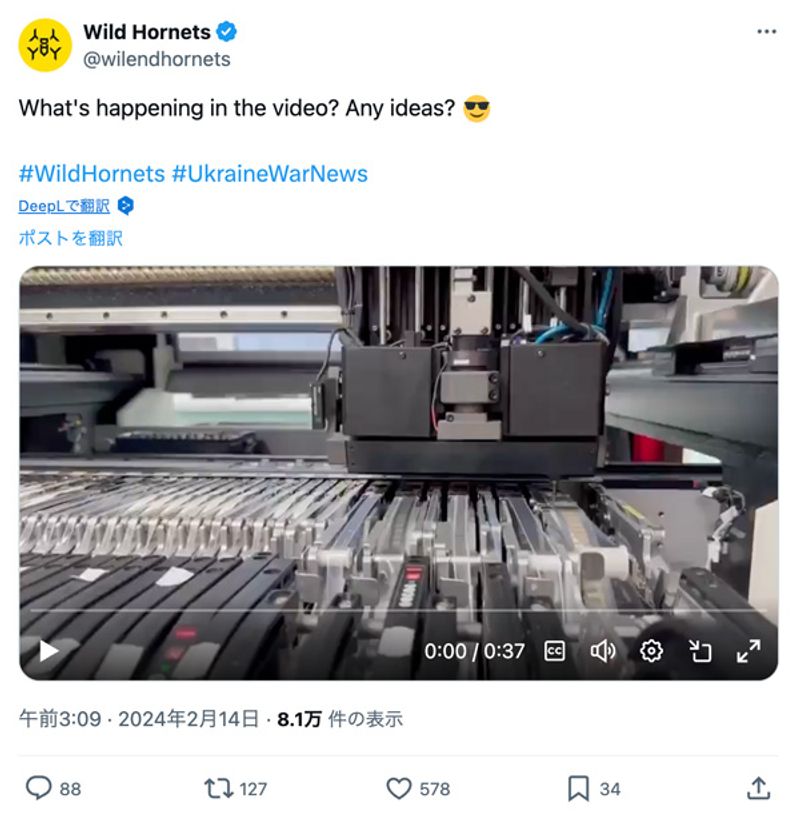The height and width of the screenshot is (817, 800).
Task: Open the three-dot more options menu
Action: click(x=766, y=32)
